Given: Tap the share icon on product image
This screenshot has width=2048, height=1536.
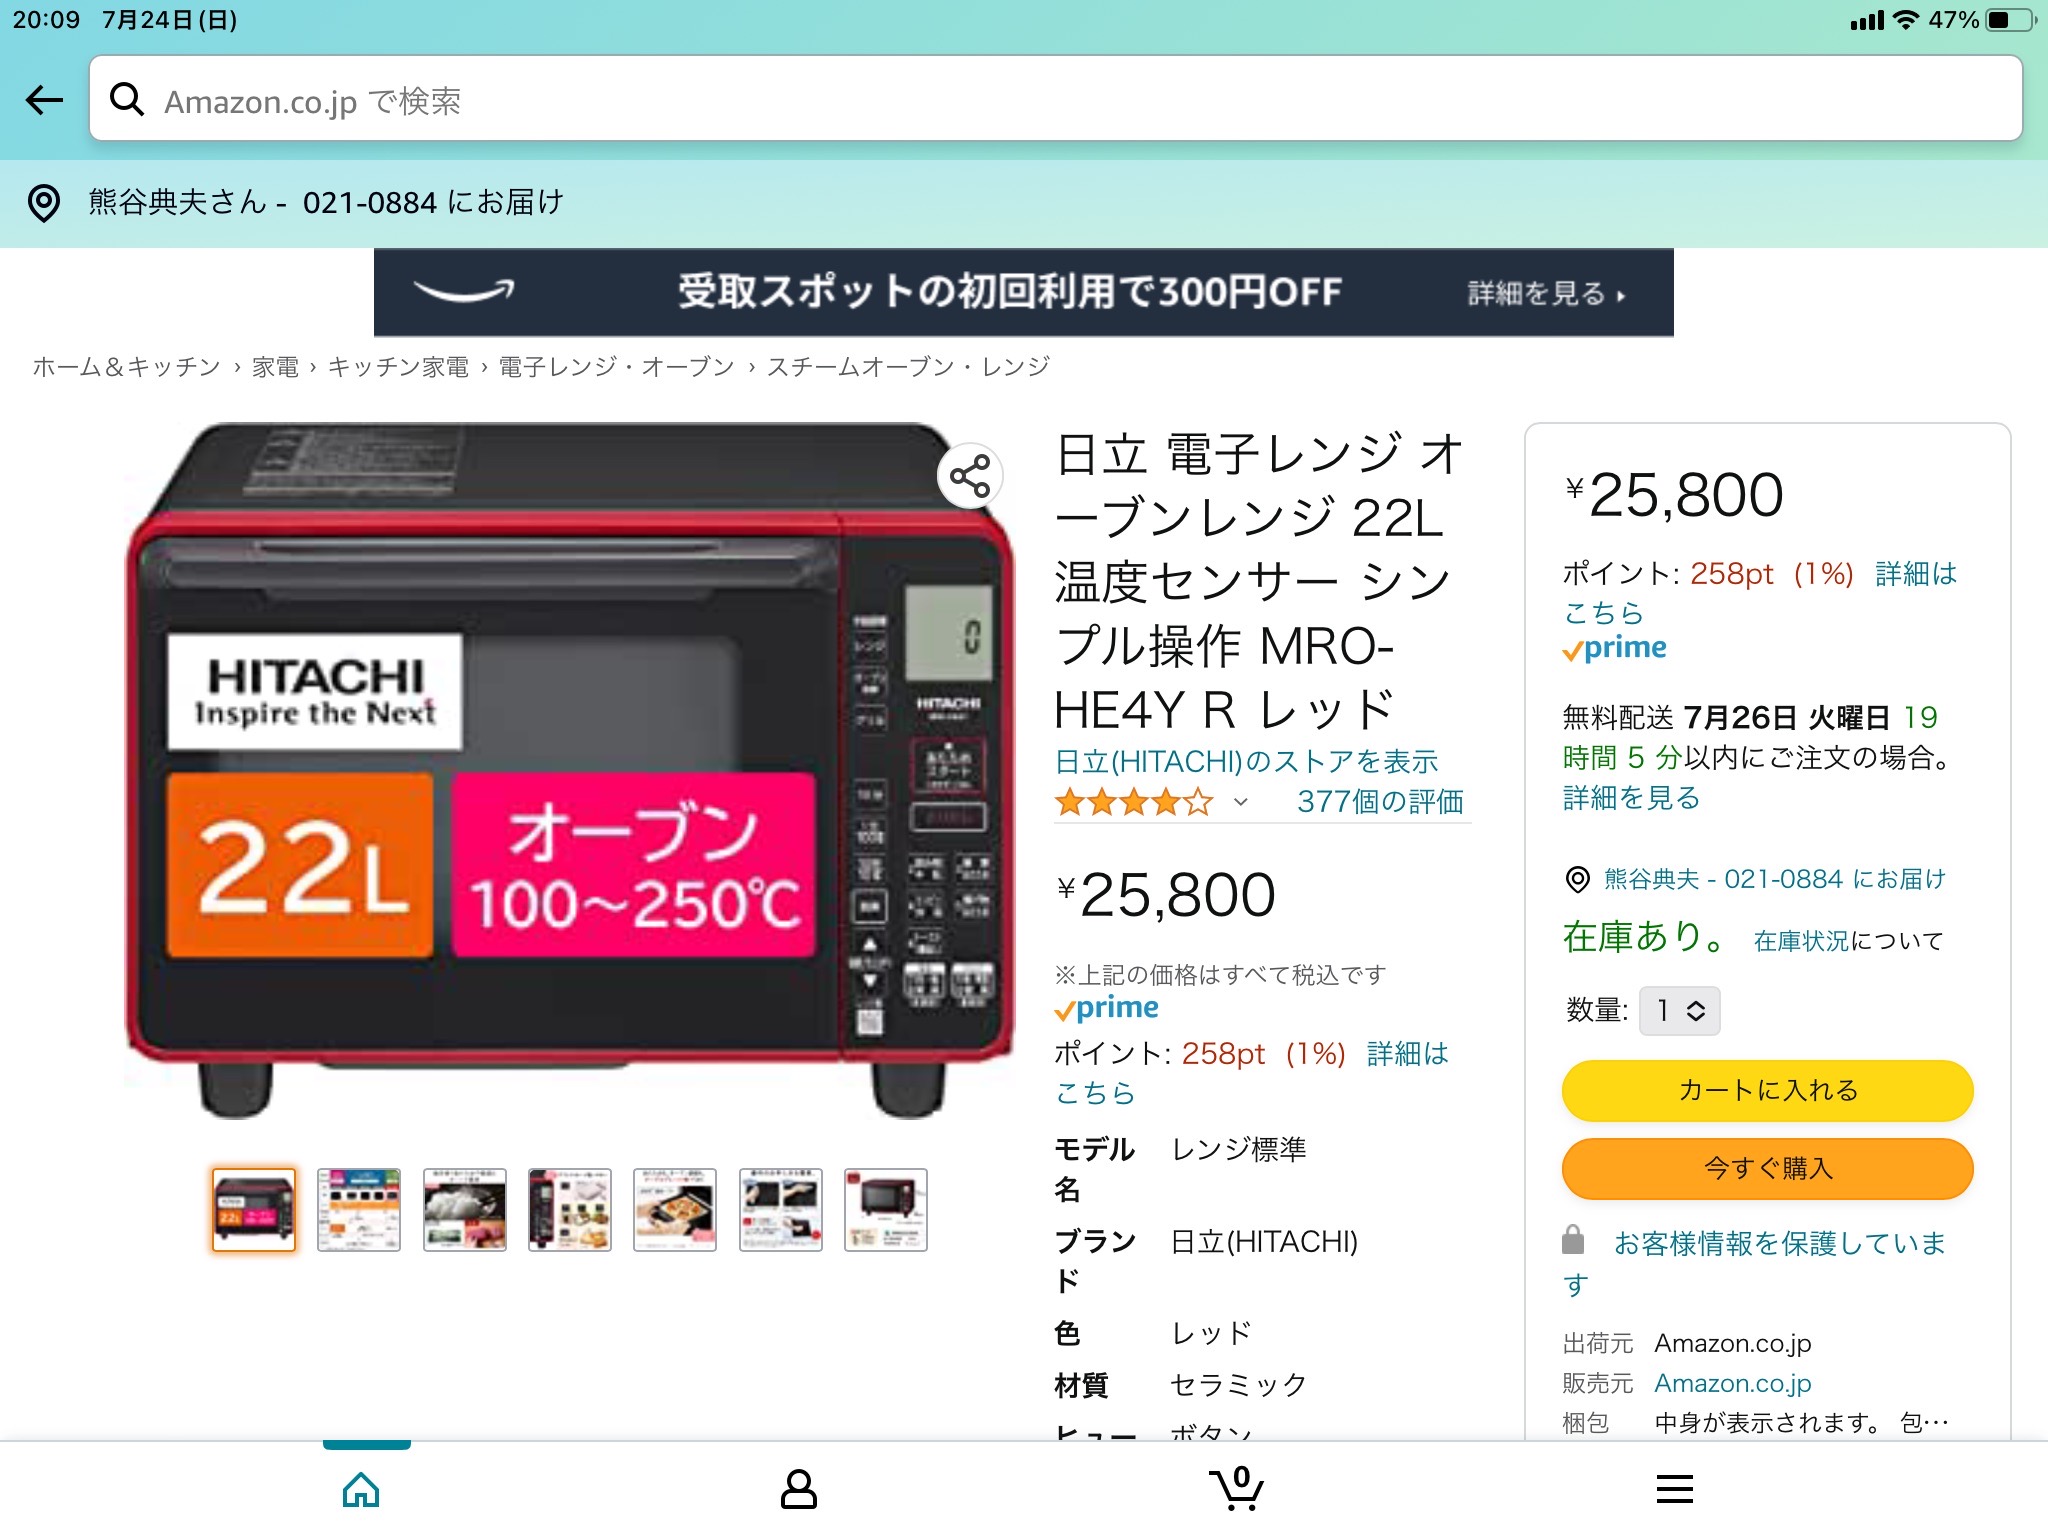Looking at the screenshot, I should point(970,476).
